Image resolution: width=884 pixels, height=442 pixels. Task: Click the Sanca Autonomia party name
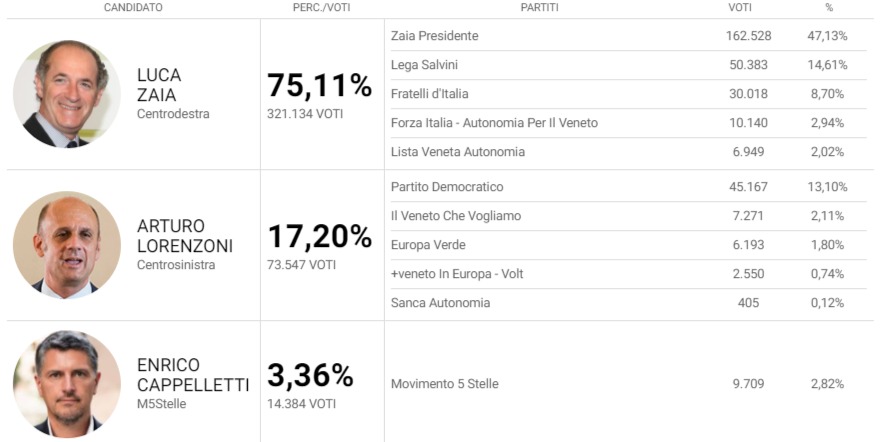point(440,303)
